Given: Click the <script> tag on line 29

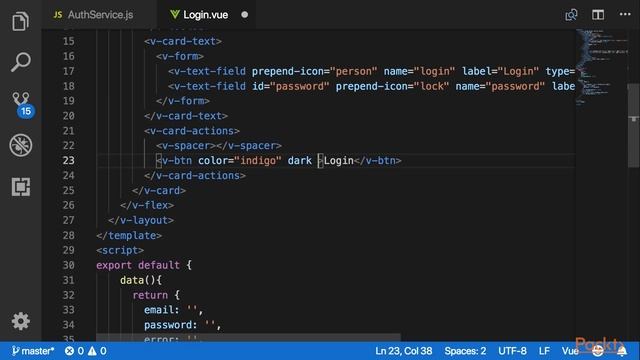Looking at the screenshot, I should point(120,250).
